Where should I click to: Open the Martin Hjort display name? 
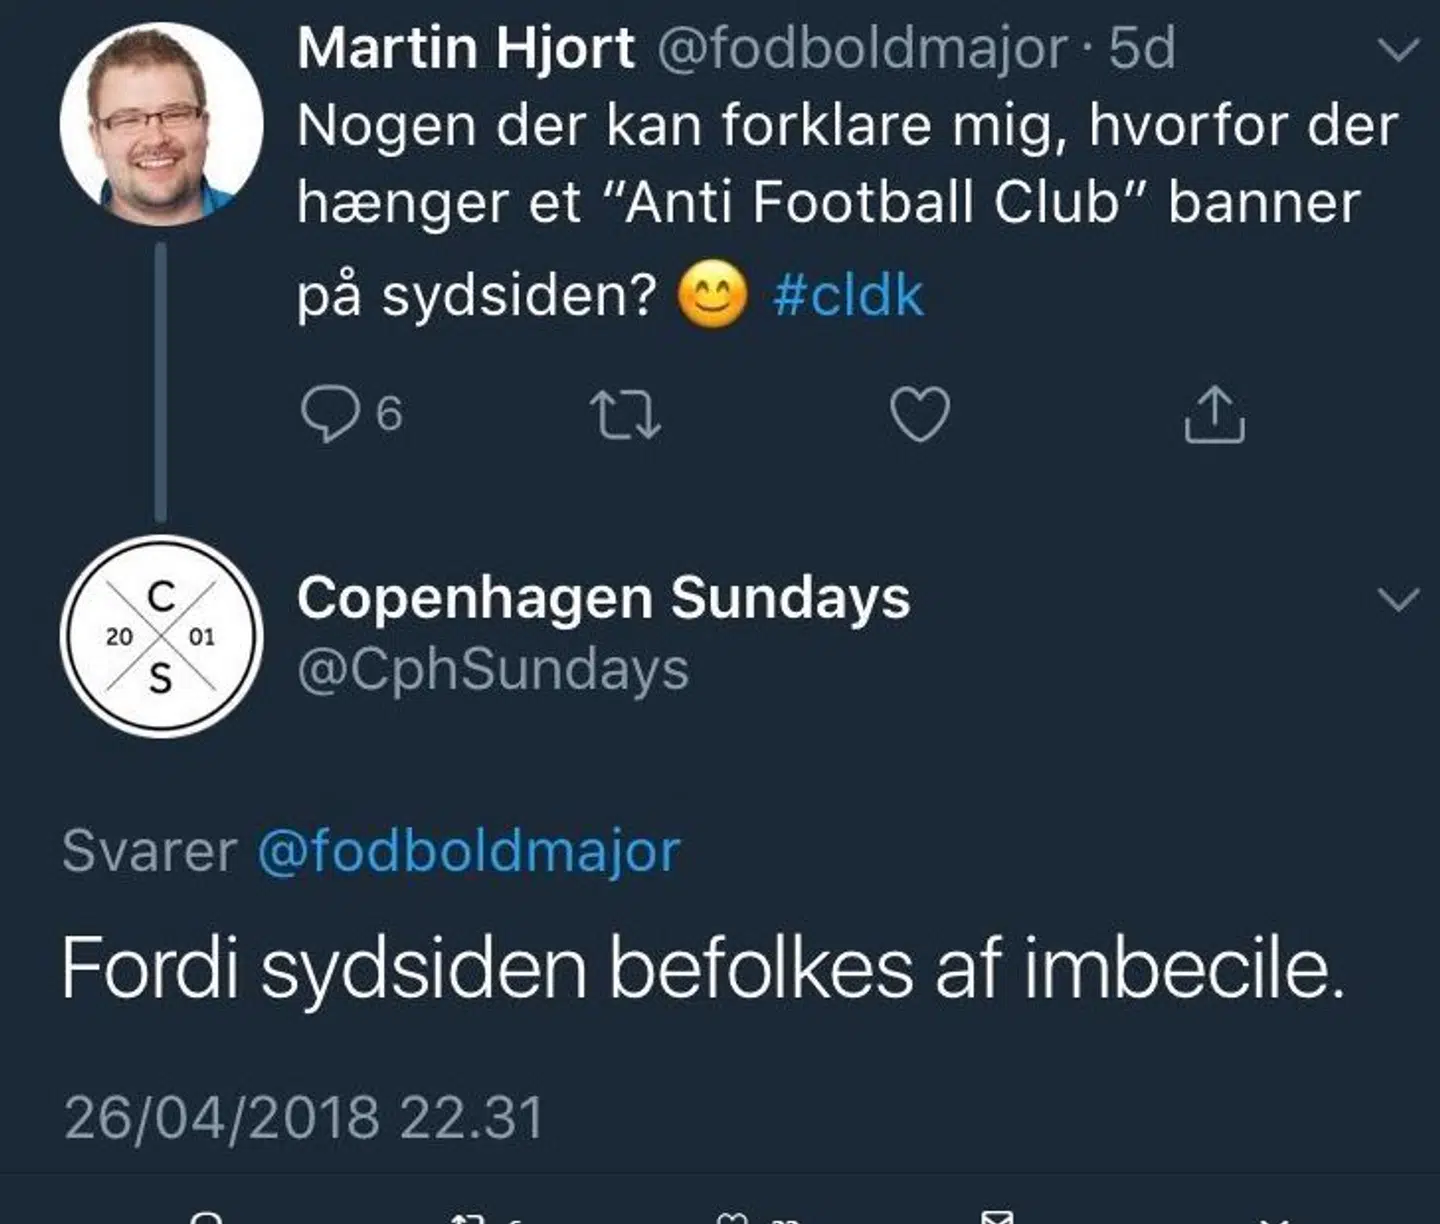(x=466, y=48)
